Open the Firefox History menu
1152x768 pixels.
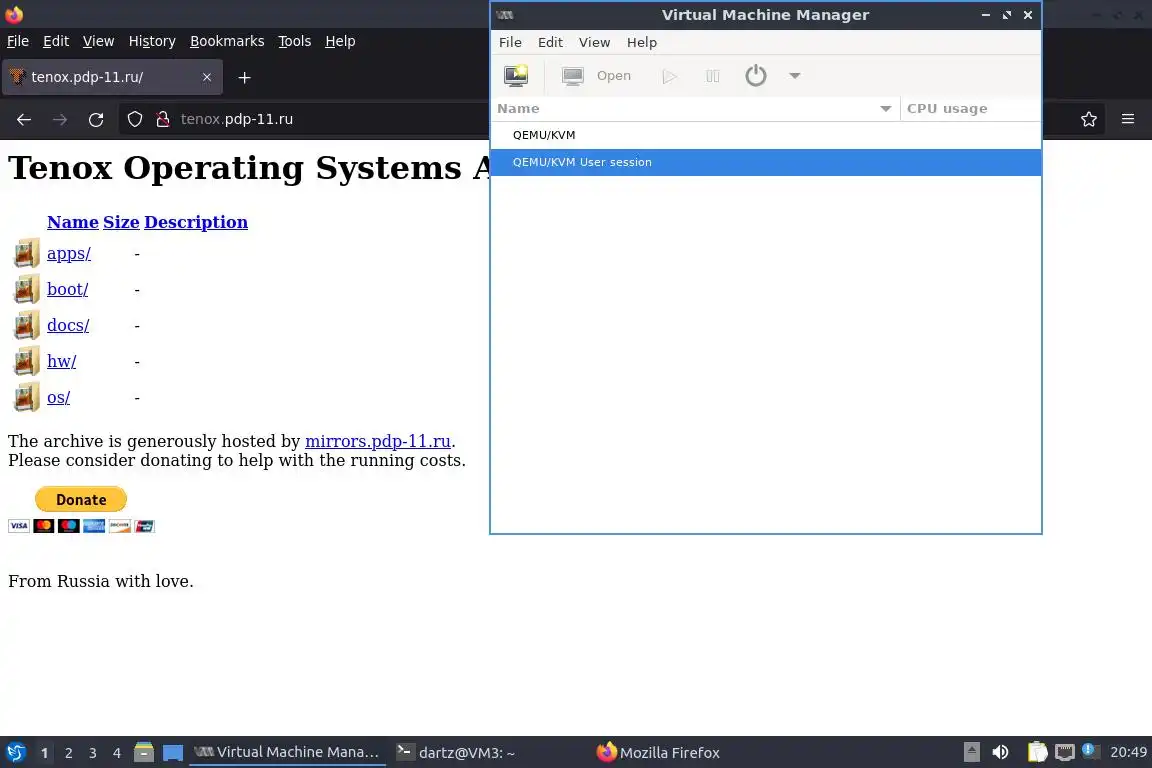152,41
